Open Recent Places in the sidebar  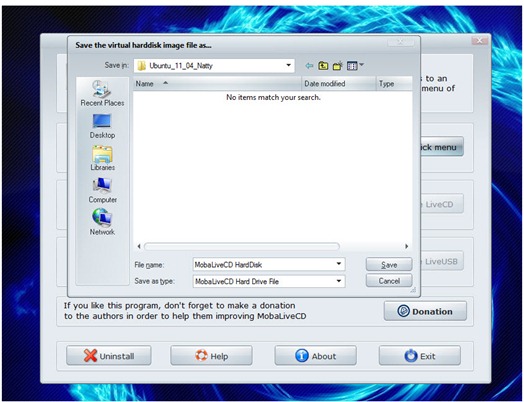[x=102, y=93]
